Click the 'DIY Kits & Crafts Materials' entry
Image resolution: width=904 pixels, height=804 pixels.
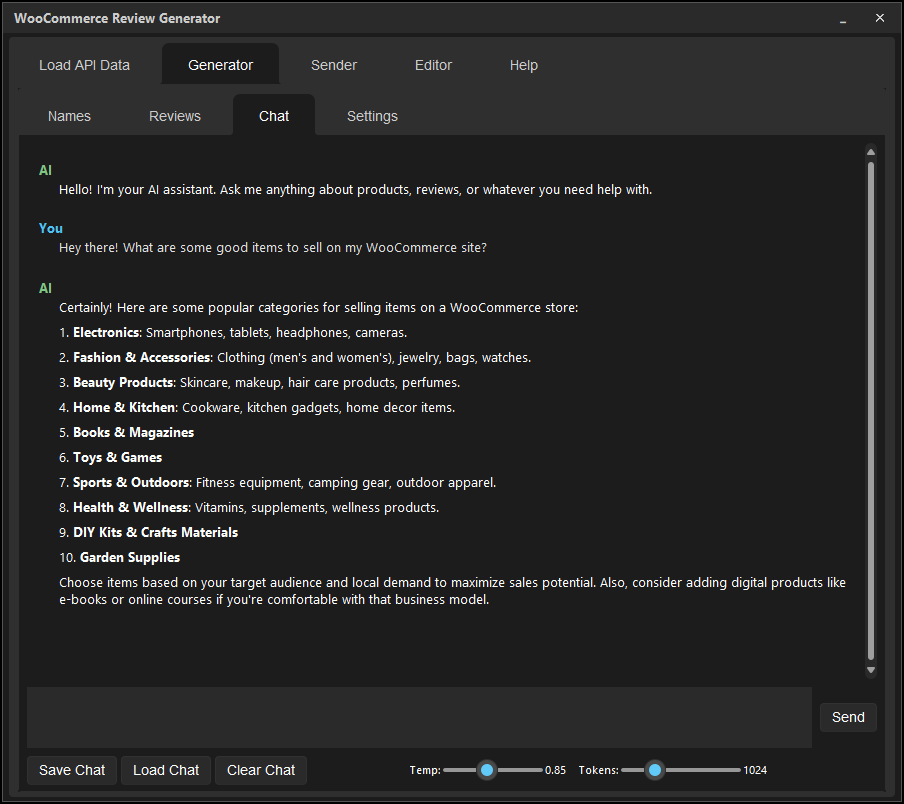click(148, 533)
